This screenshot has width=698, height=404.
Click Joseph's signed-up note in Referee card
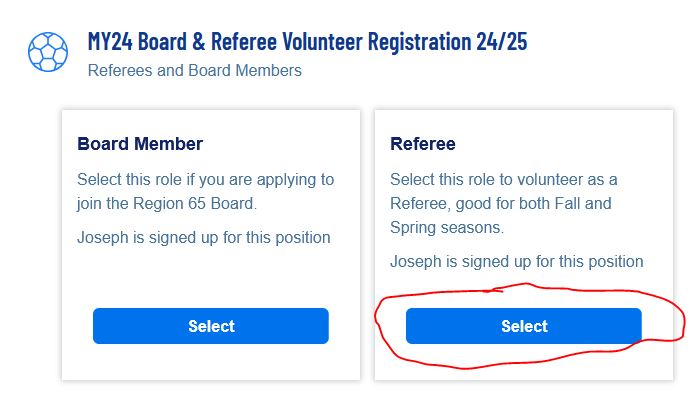[x=516, y=261]
